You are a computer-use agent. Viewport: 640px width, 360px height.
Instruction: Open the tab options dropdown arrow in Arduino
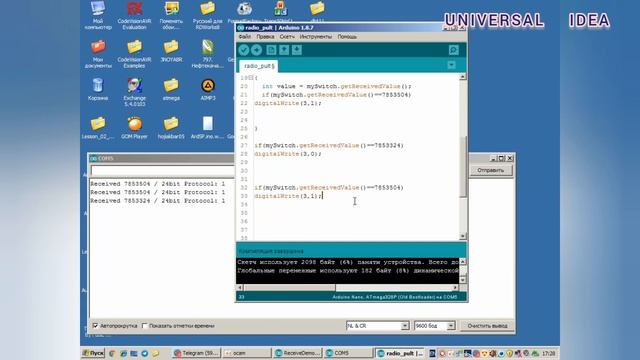pyautogui.click(x=451, y=65)
